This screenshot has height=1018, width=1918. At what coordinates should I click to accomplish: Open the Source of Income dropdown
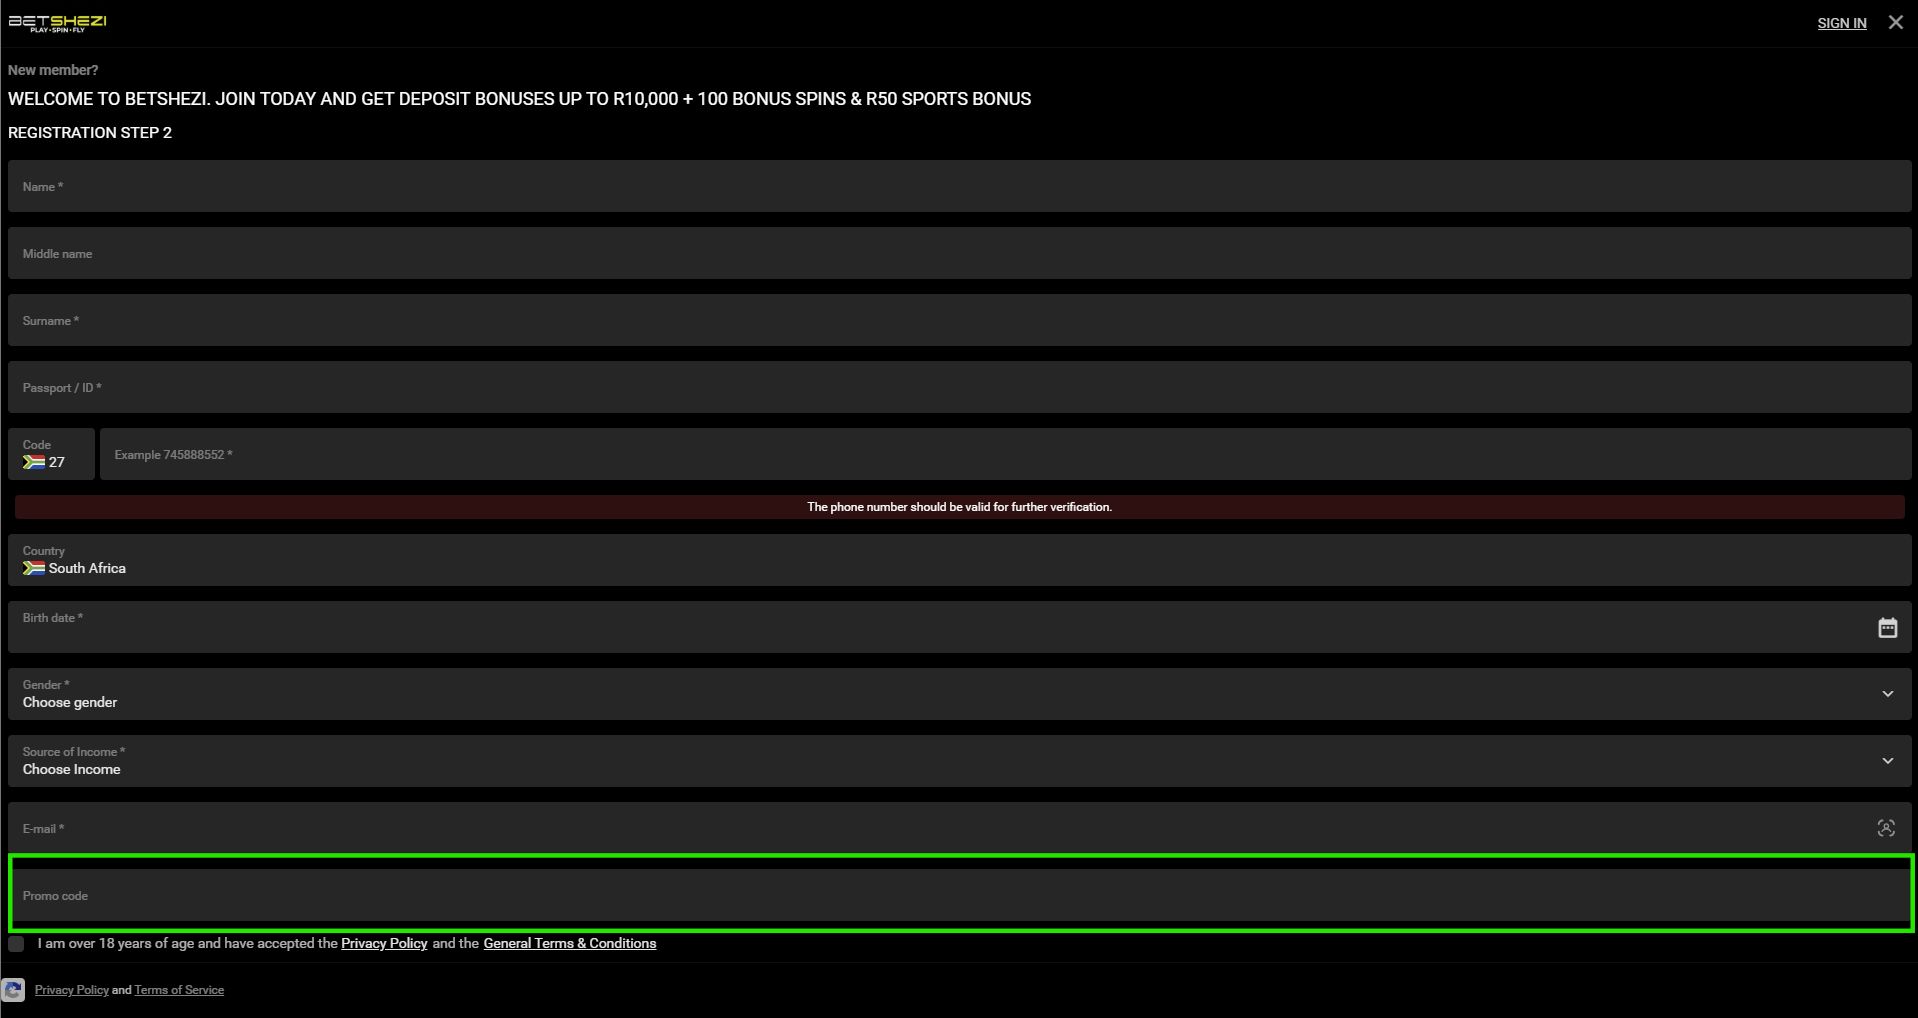[959, 761]
